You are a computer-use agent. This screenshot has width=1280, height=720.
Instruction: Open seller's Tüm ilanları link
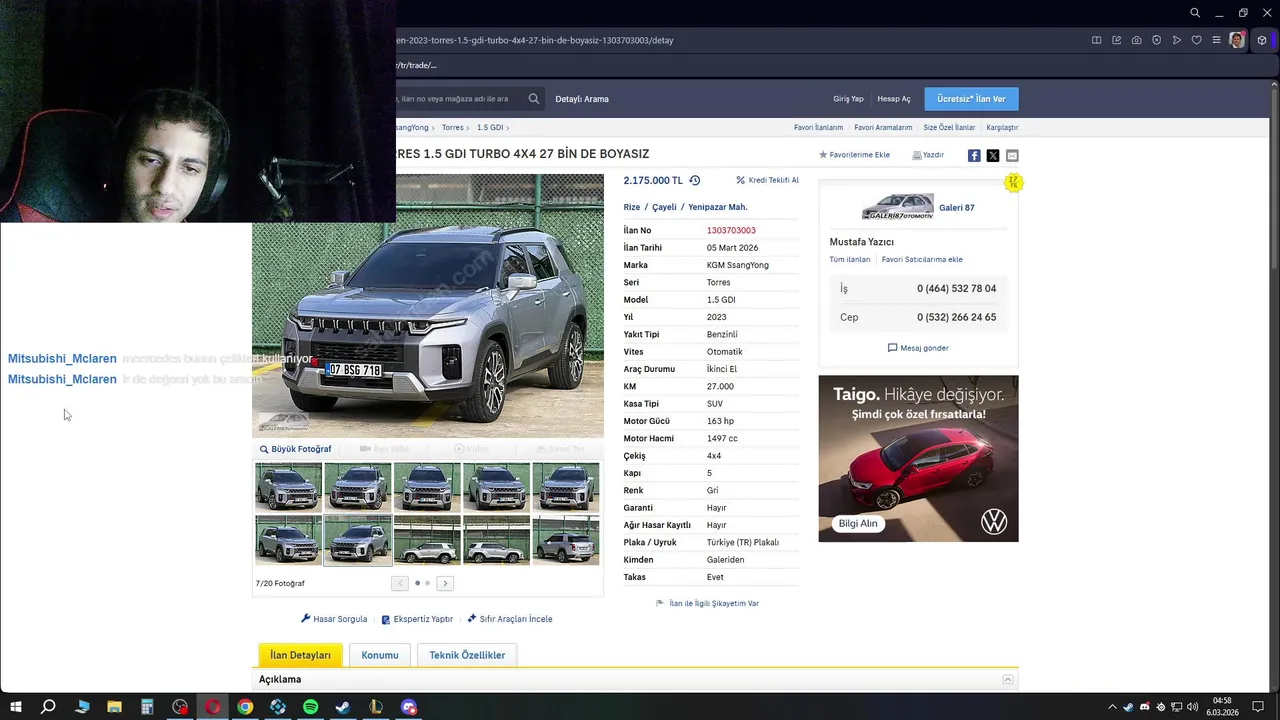(850, 259)
